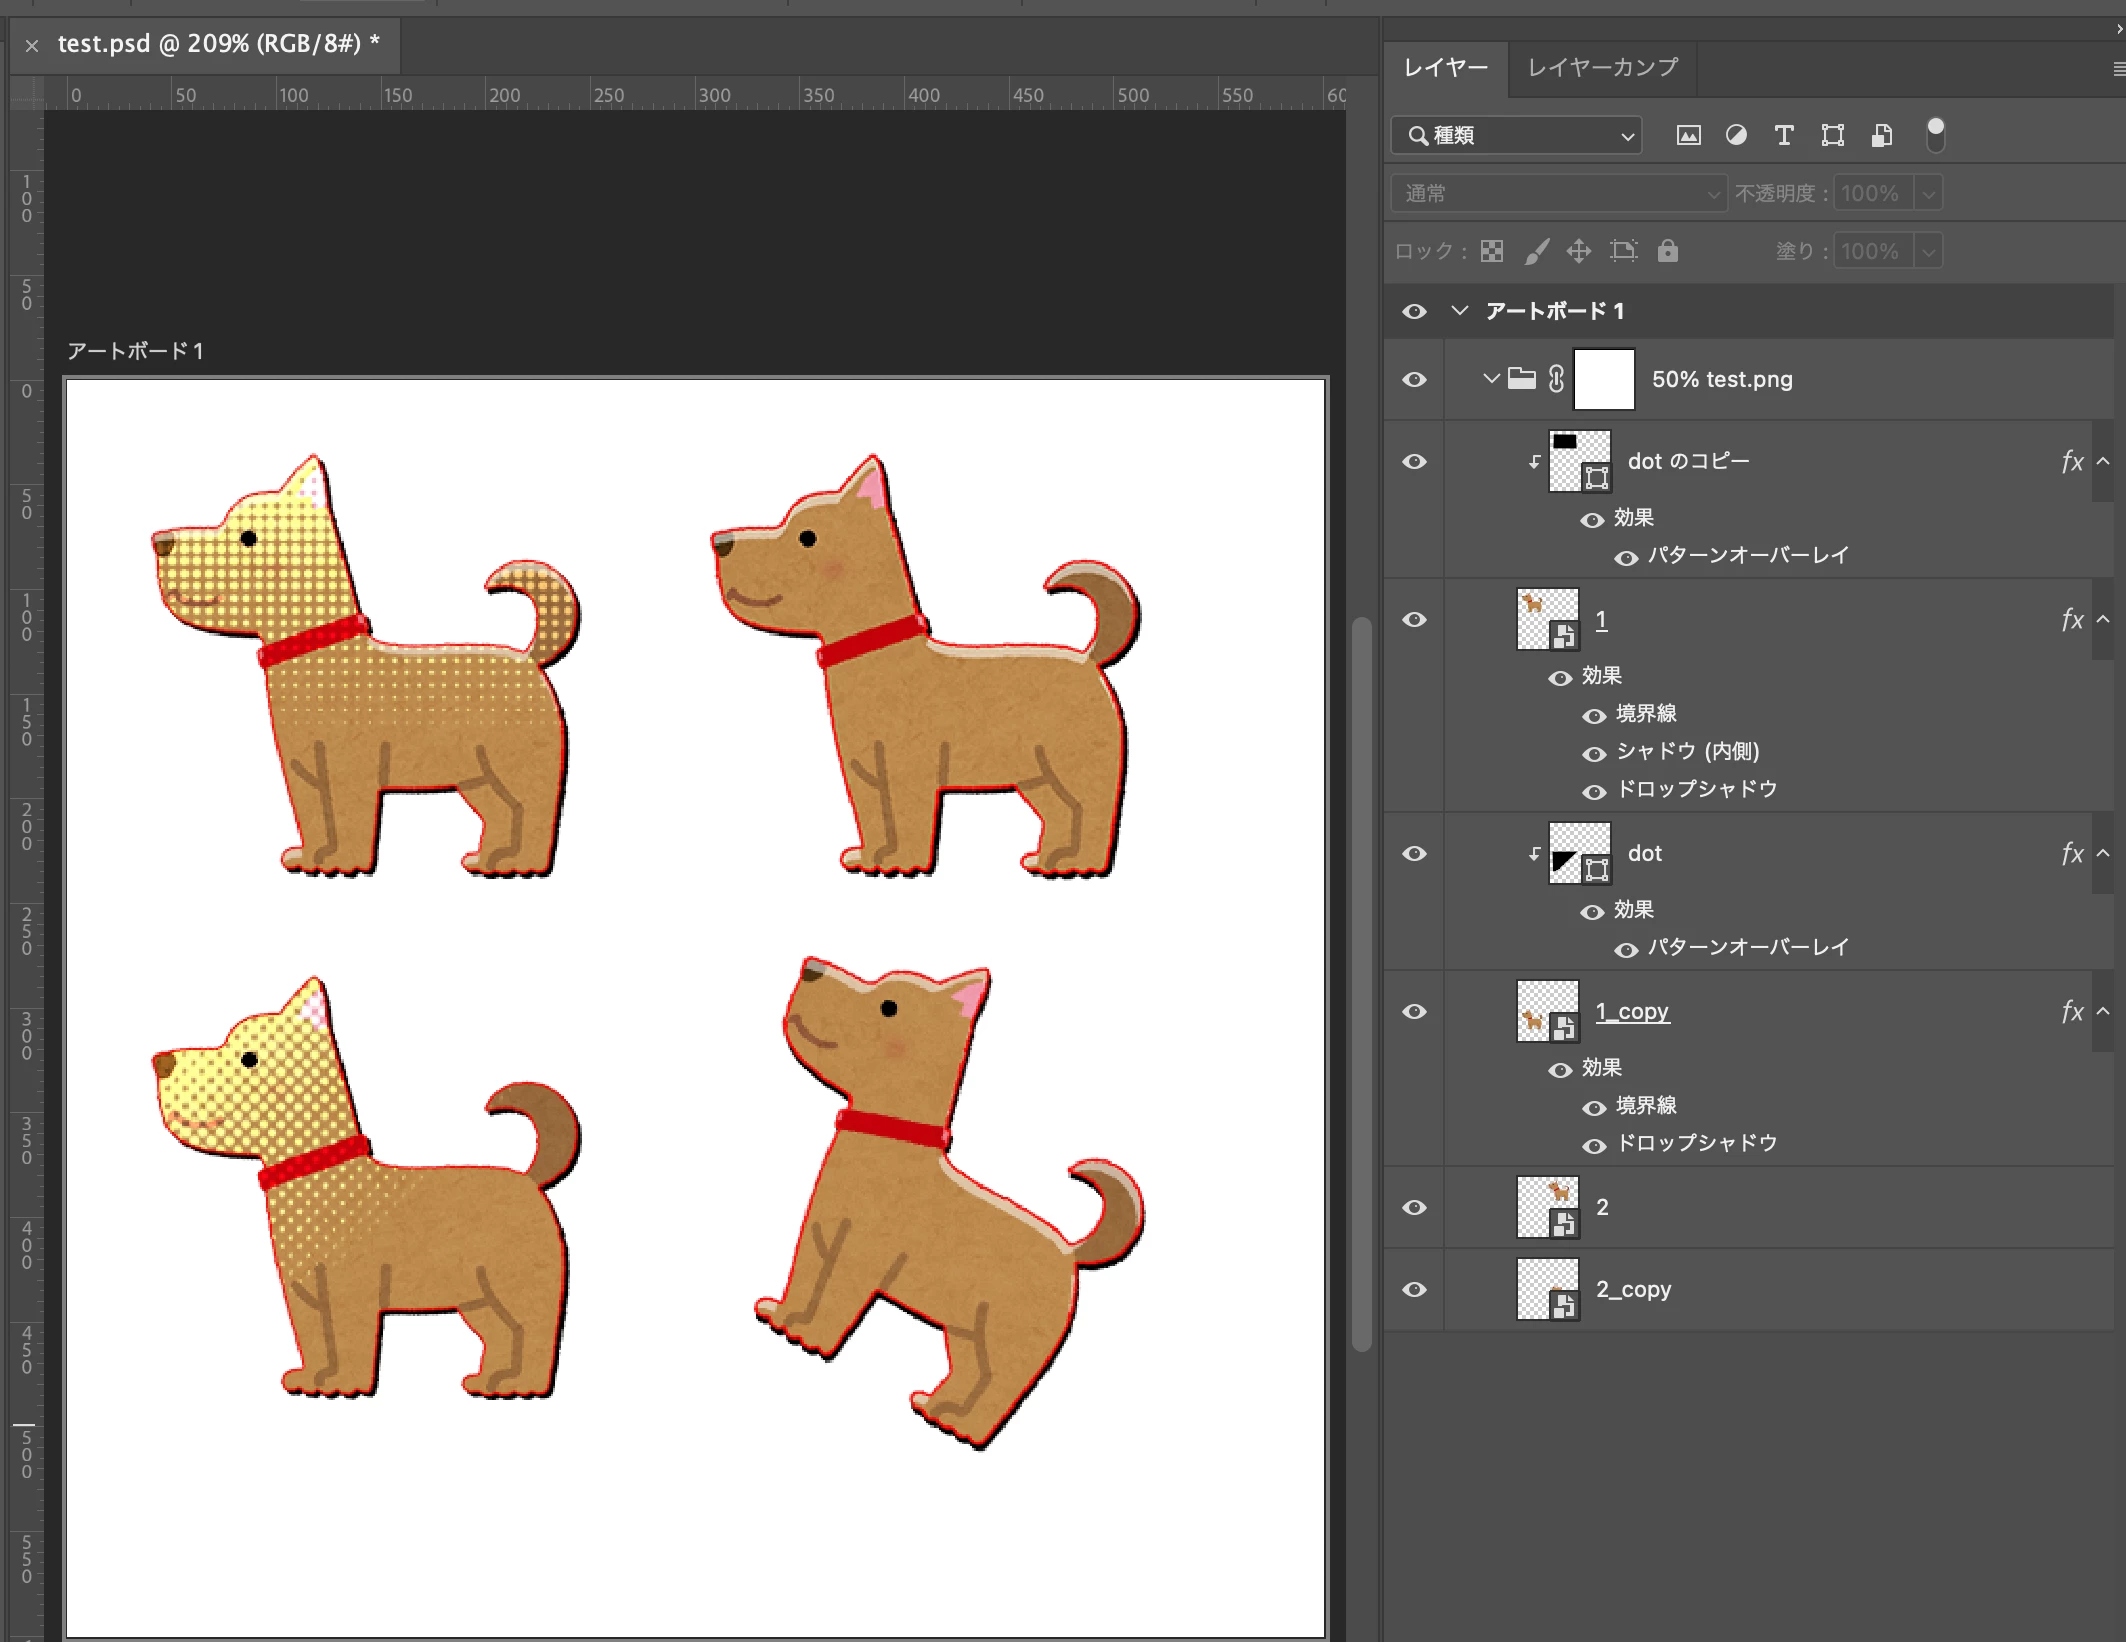Toggle layer filtering on/off switch
Viewport: 2126px width, 1642px height.
1935,134
